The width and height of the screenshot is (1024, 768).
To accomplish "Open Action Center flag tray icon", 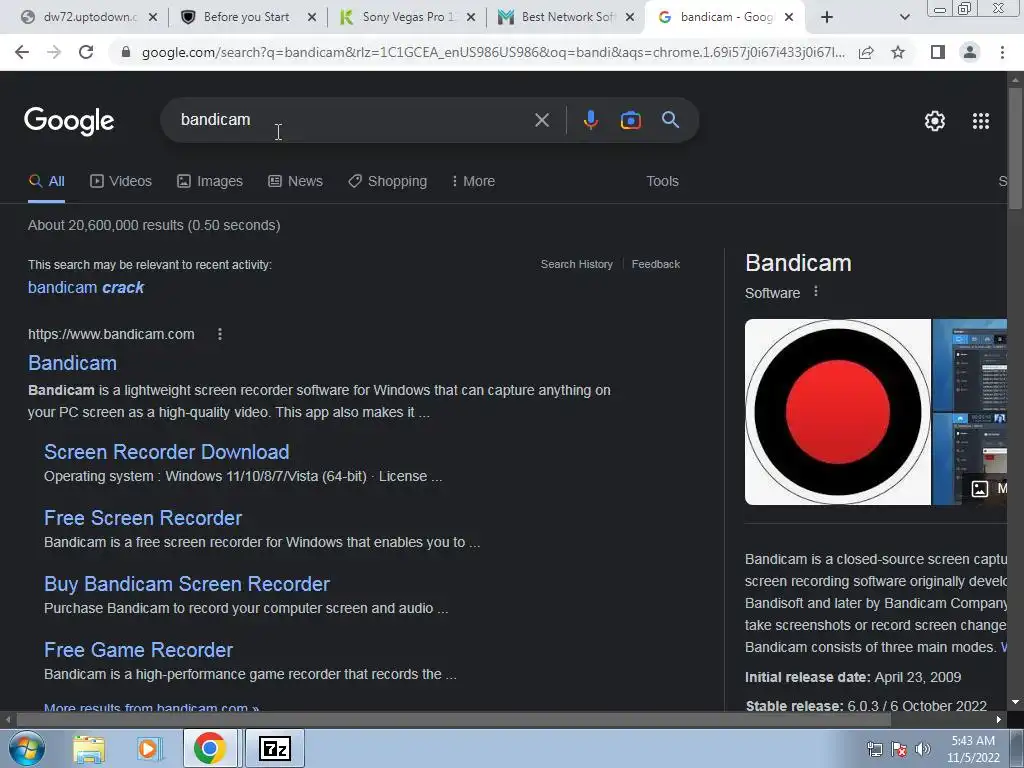I will pyautogui.click(x=899, y=749).
